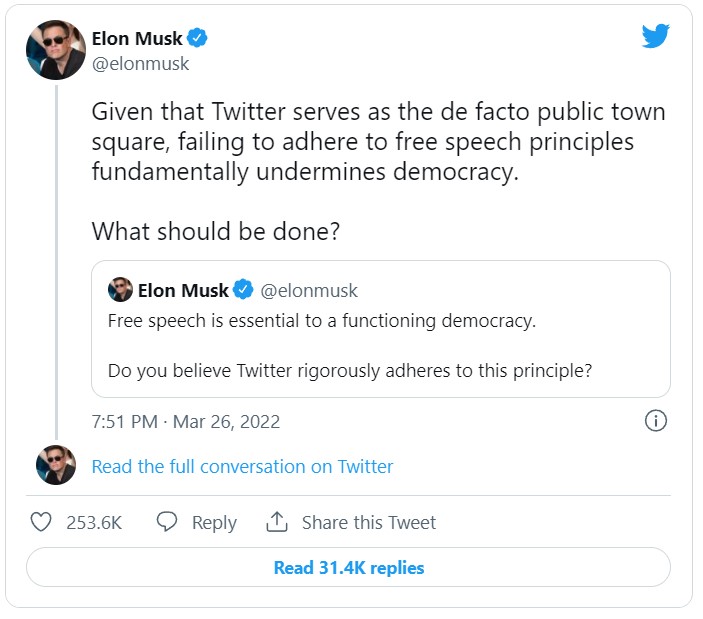This screenshot has height=619, width=703.
Task: Open the quoted tweet about rigorously adhering
Action: (380, 345)
